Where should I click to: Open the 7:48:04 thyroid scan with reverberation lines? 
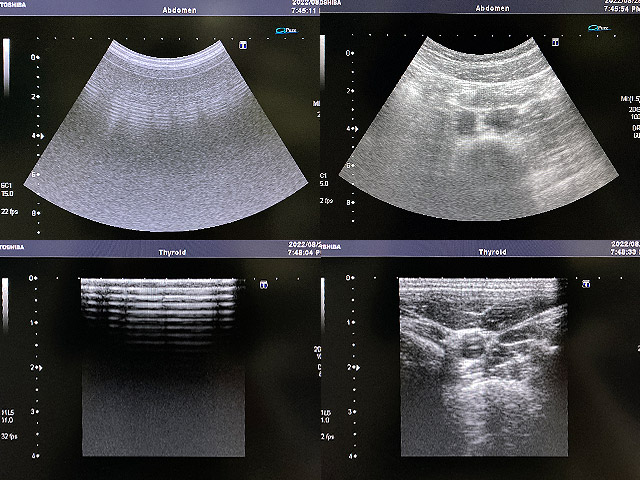click(163, 367)
